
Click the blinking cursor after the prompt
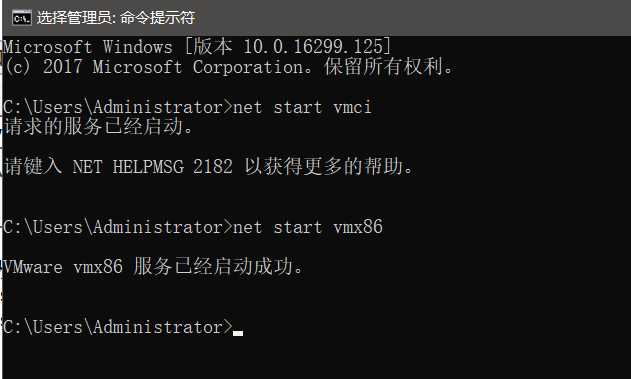tap(238, 333)
